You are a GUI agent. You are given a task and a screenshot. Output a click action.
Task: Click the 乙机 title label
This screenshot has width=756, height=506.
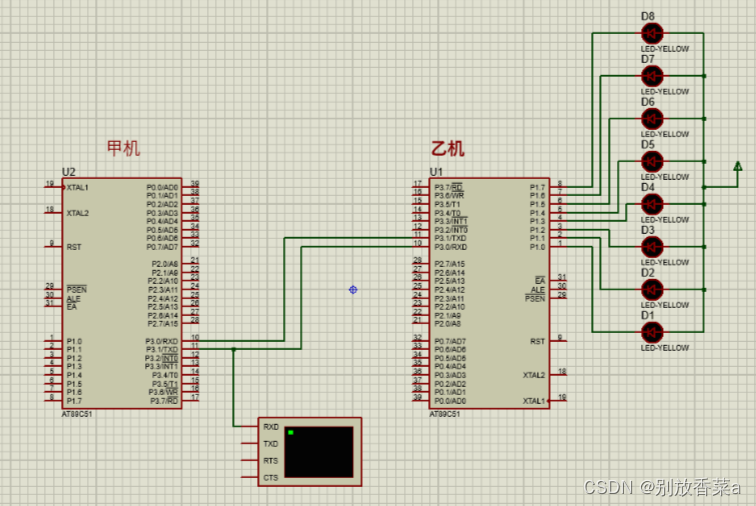(x=448, y=148)
